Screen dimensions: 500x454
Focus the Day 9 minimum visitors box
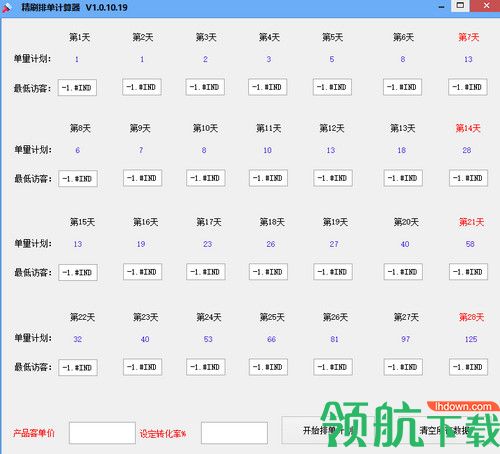pos(142,178)
